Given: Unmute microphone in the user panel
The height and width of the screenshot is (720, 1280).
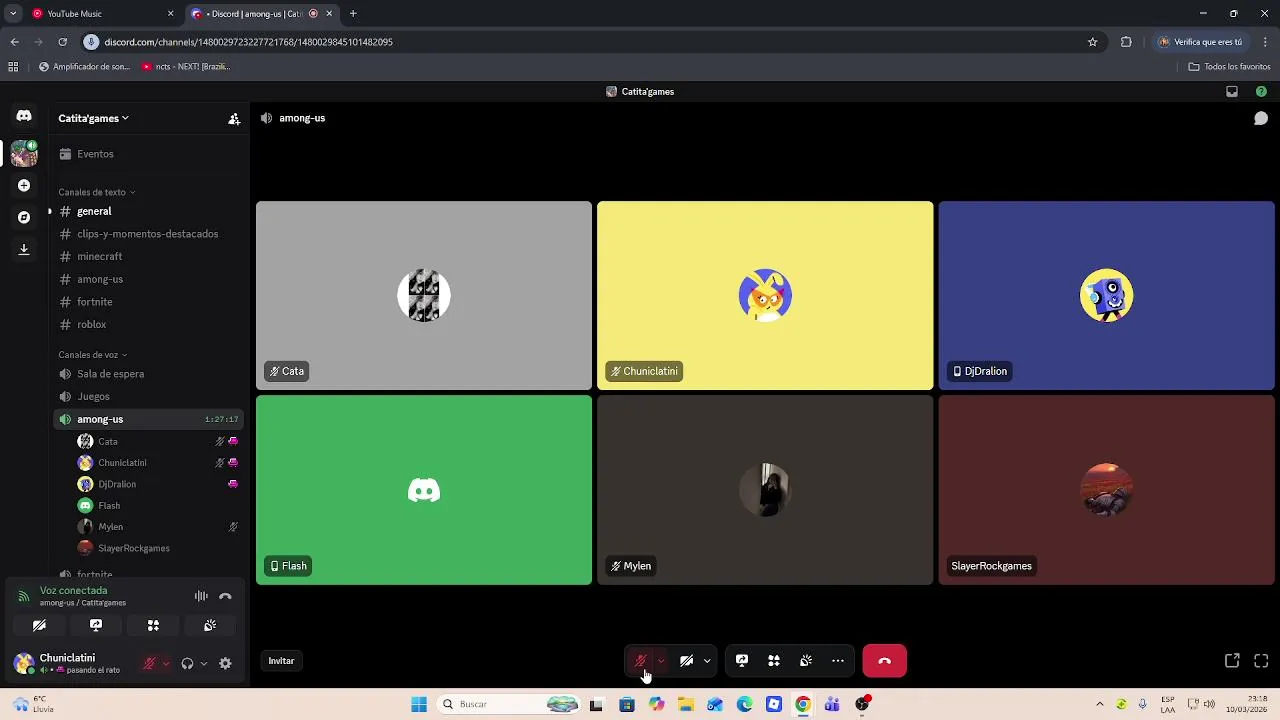Looking at the screenshot, I should [x=149, y=663].
